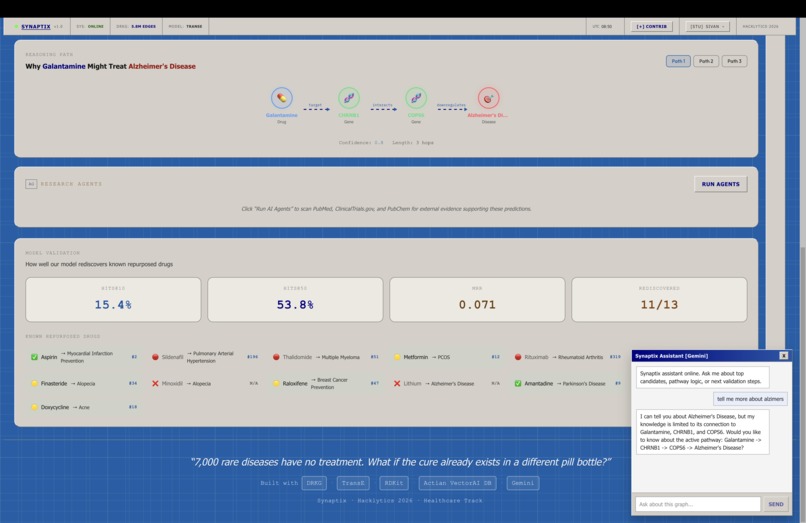Click the 'interacts' edge label
Screen dimensions: 806x523
click(x=382, y=105)
